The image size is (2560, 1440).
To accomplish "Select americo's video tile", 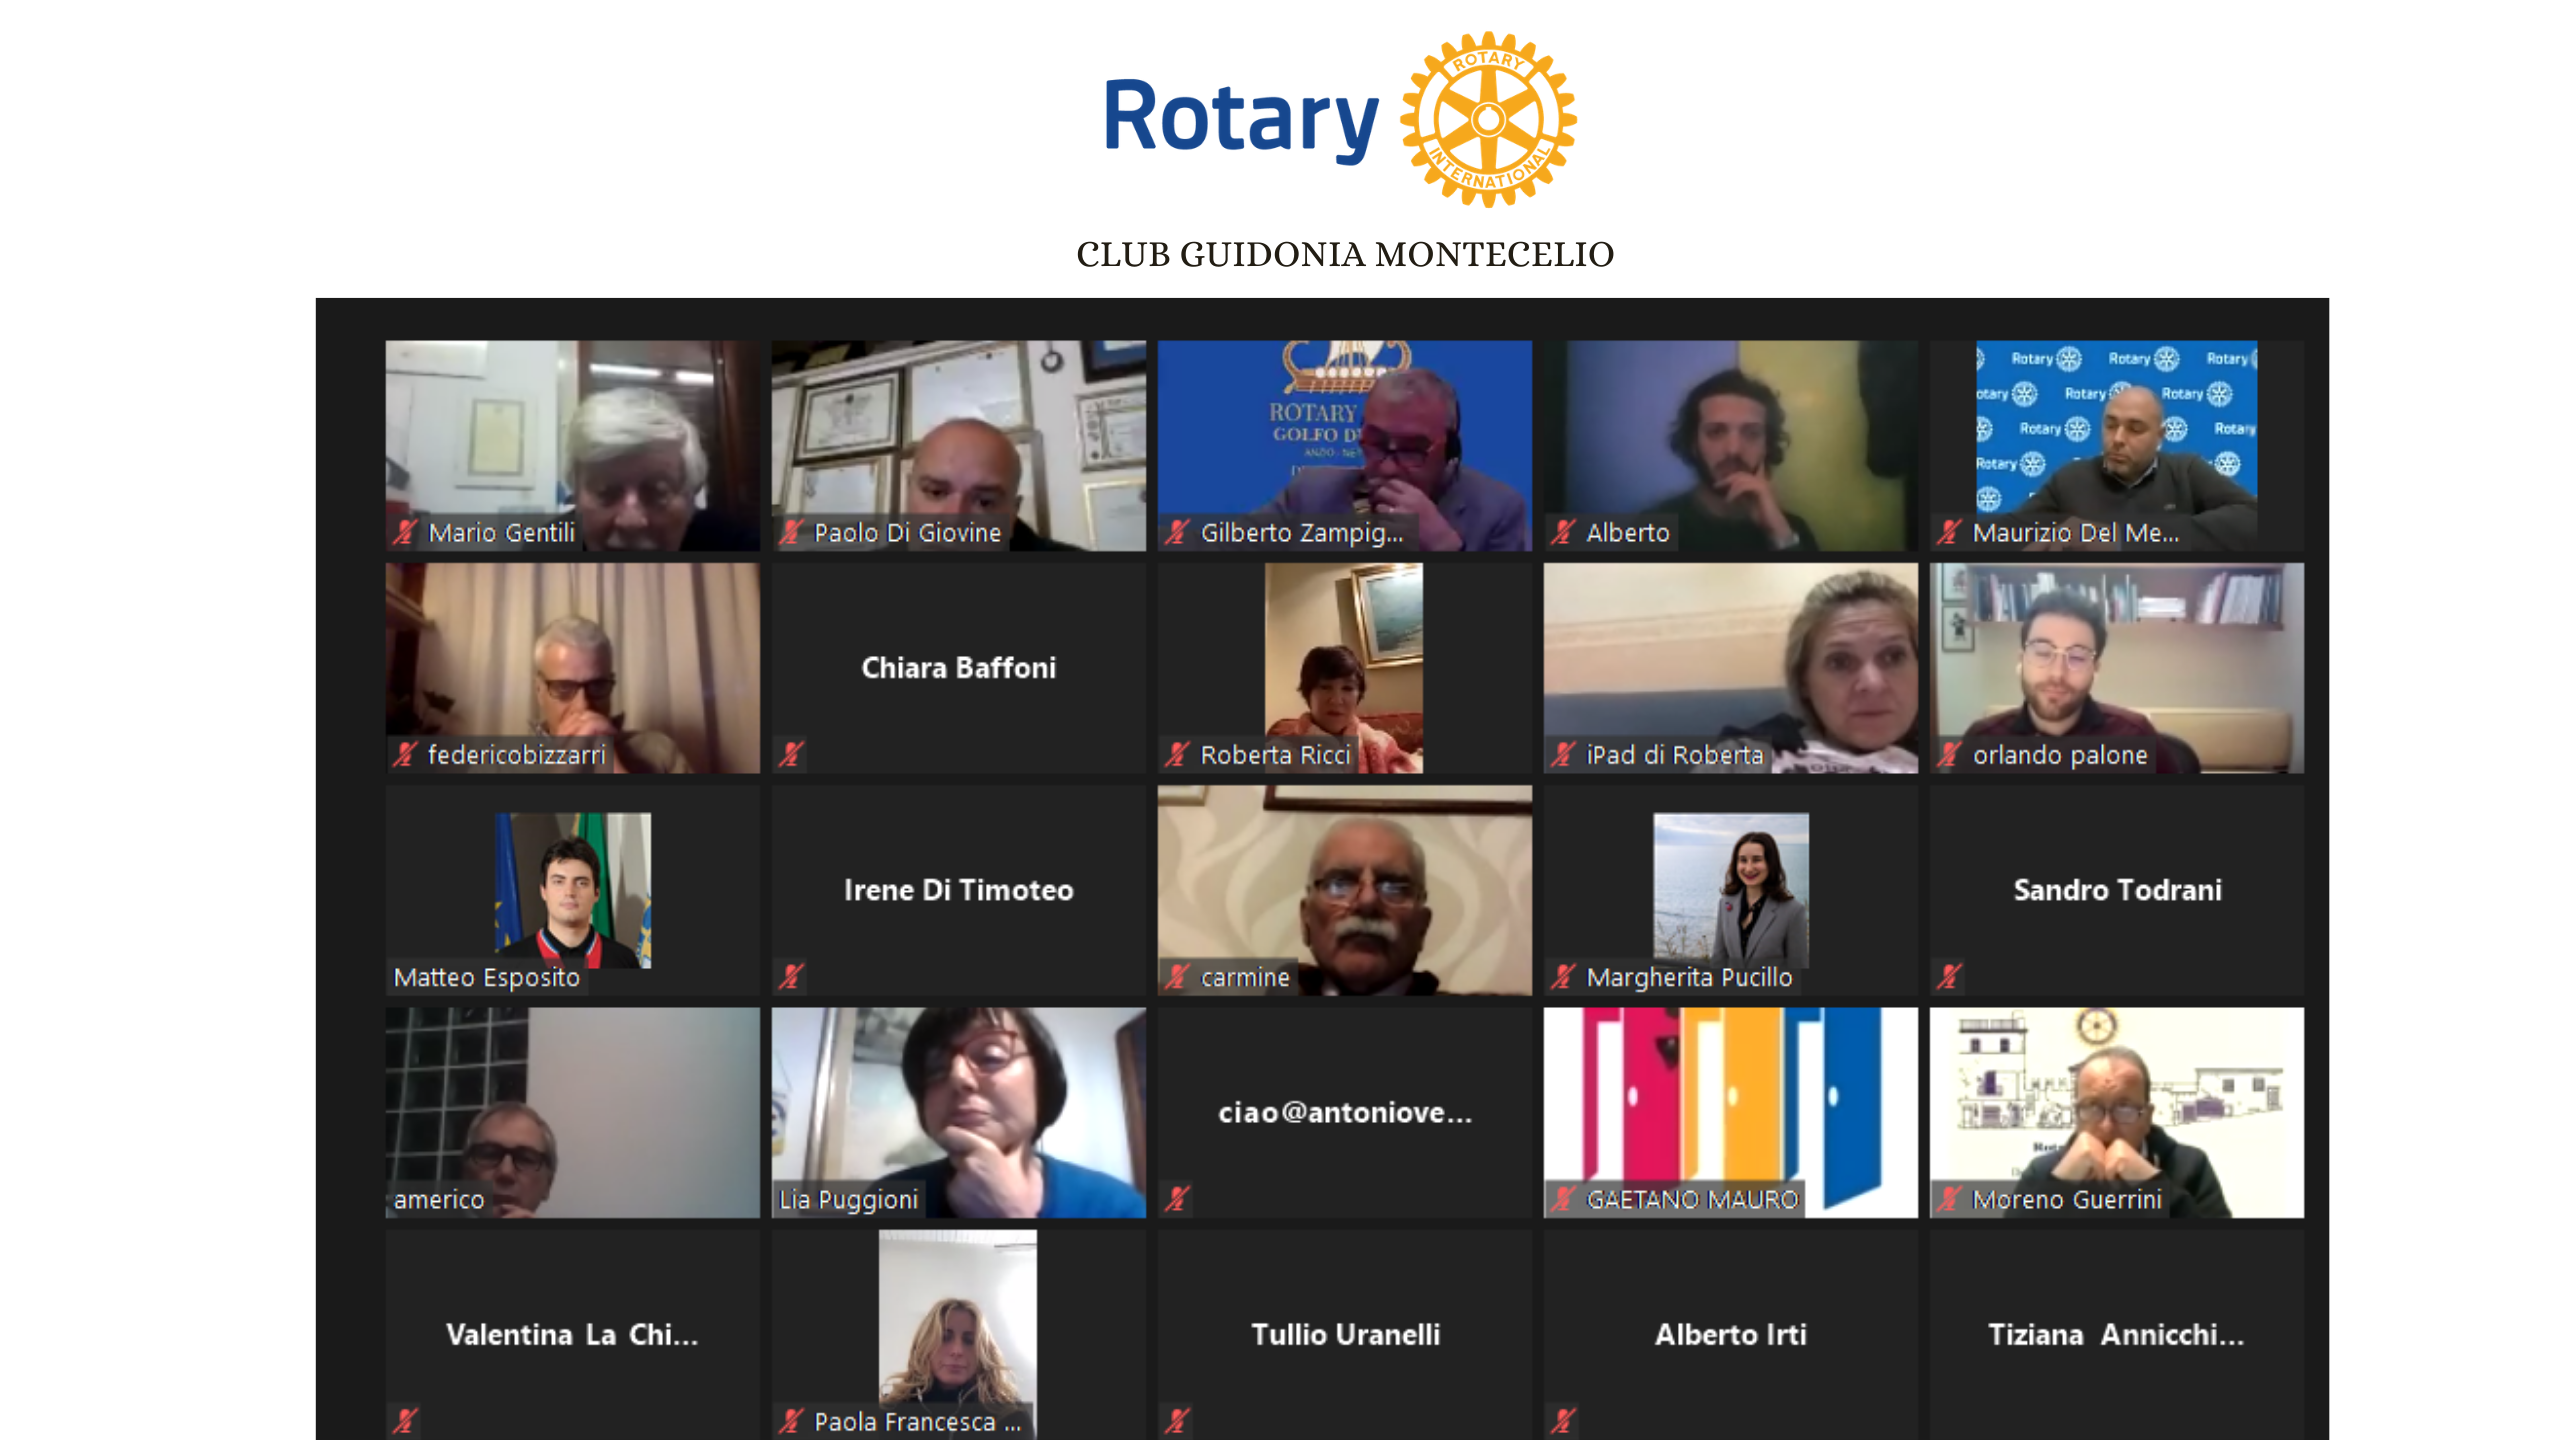I will (572, 1112).
